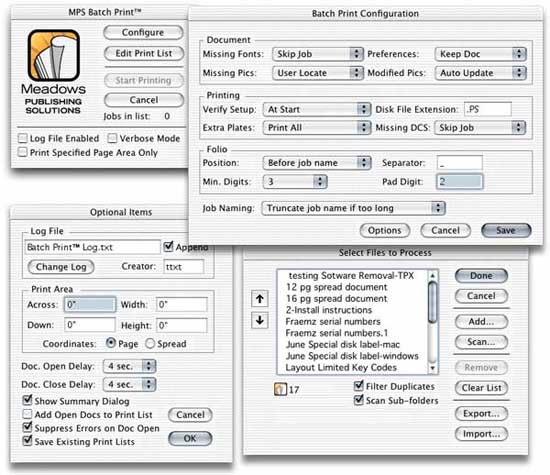
Task: Open the Extra Plates dropdown
Action: click(x=317, y=128)
